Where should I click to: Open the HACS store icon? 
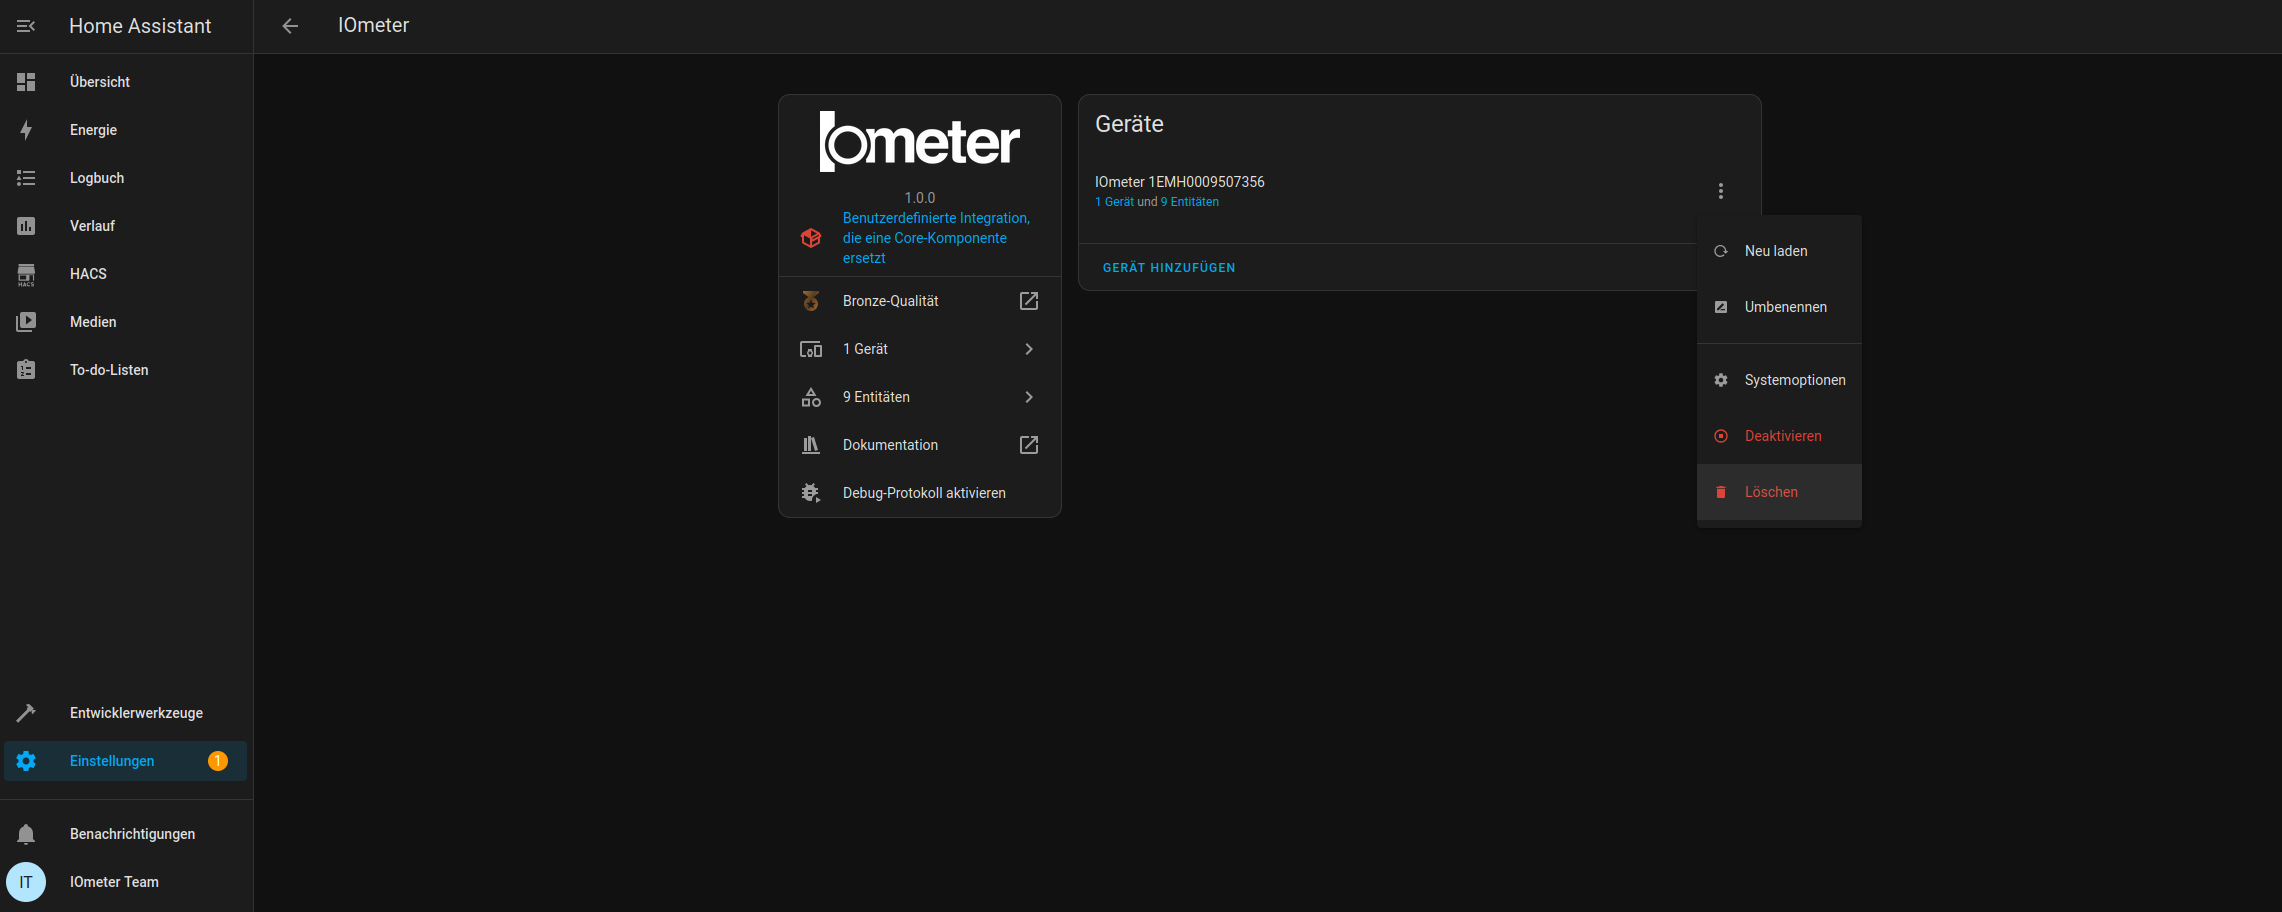(x=26, y=274)
